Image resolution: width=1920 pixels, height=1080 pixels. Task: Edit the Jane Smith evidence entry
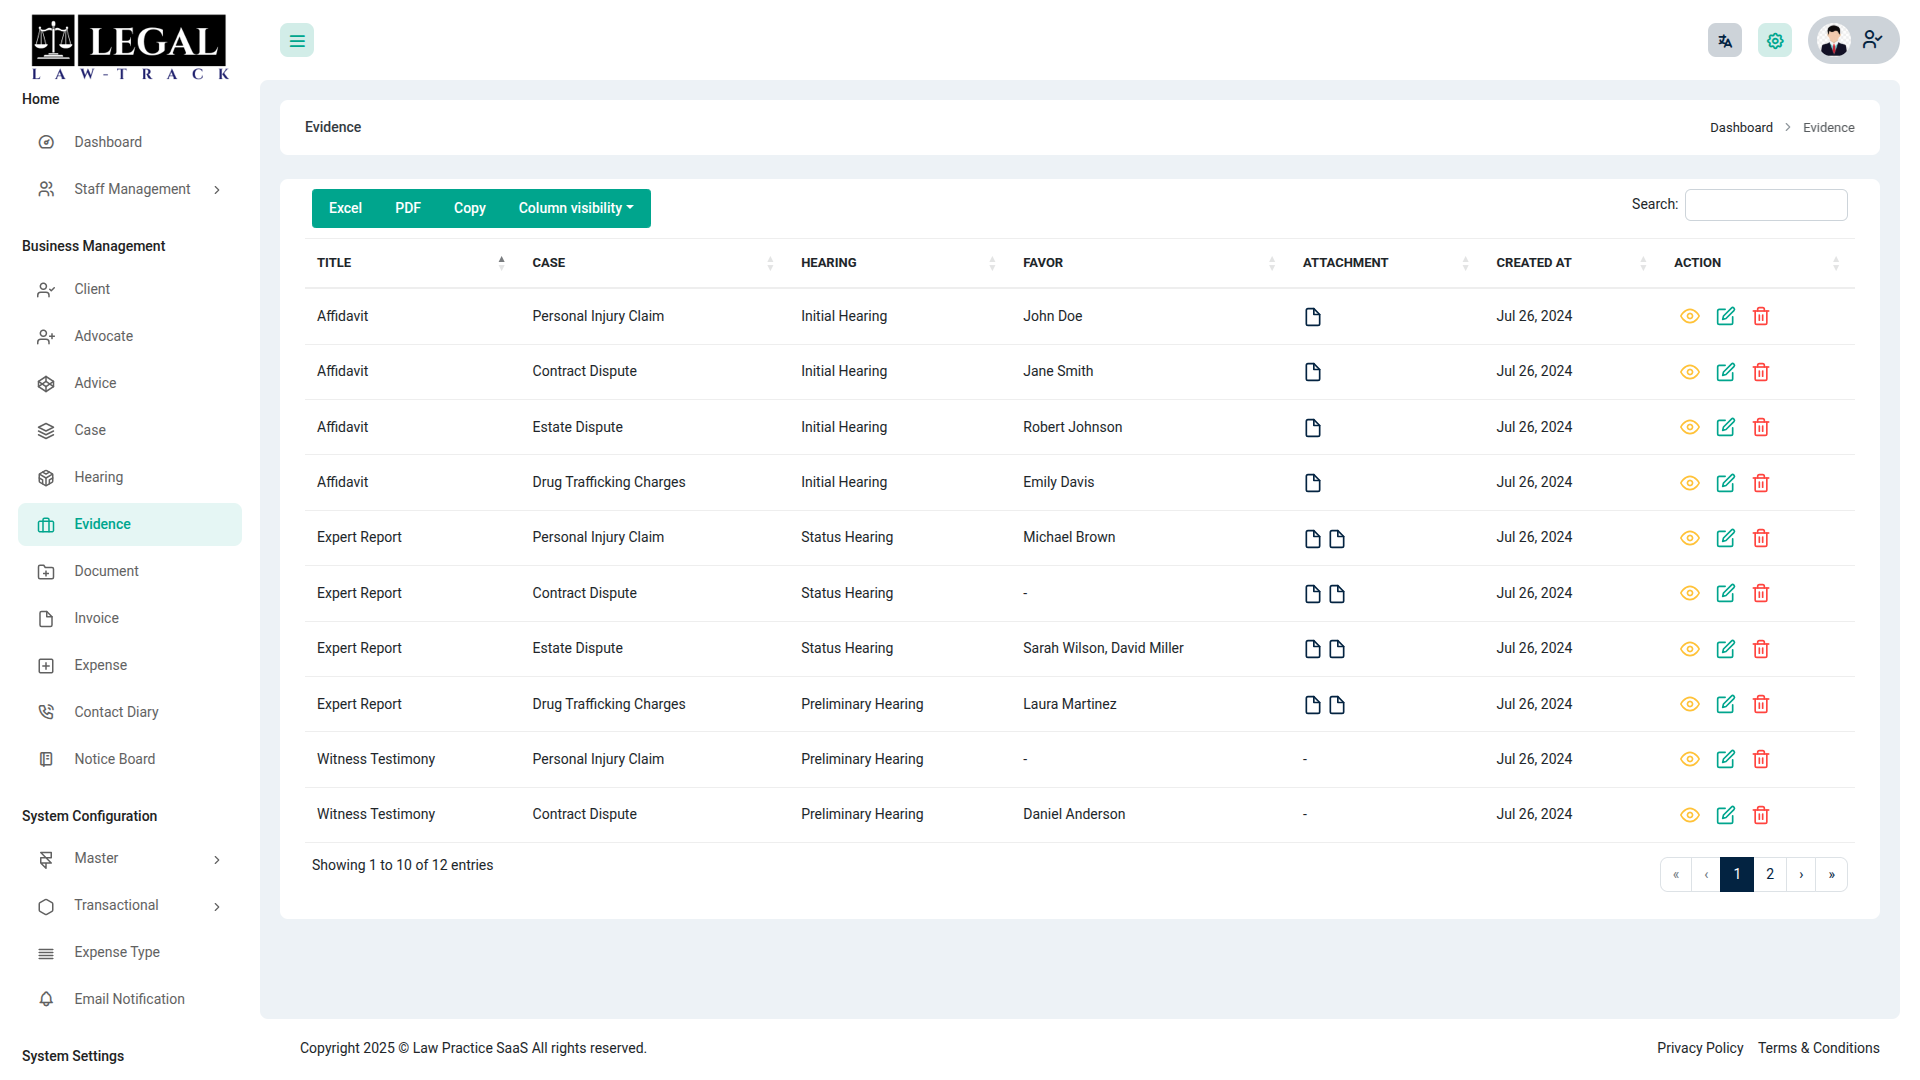[x=1726, y=372]
